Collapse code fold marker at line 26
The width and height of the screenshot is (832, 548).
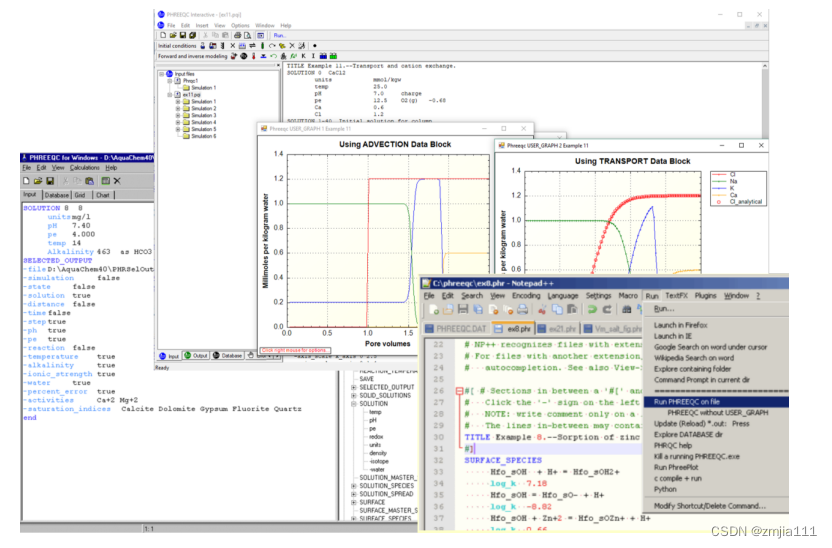457,392
